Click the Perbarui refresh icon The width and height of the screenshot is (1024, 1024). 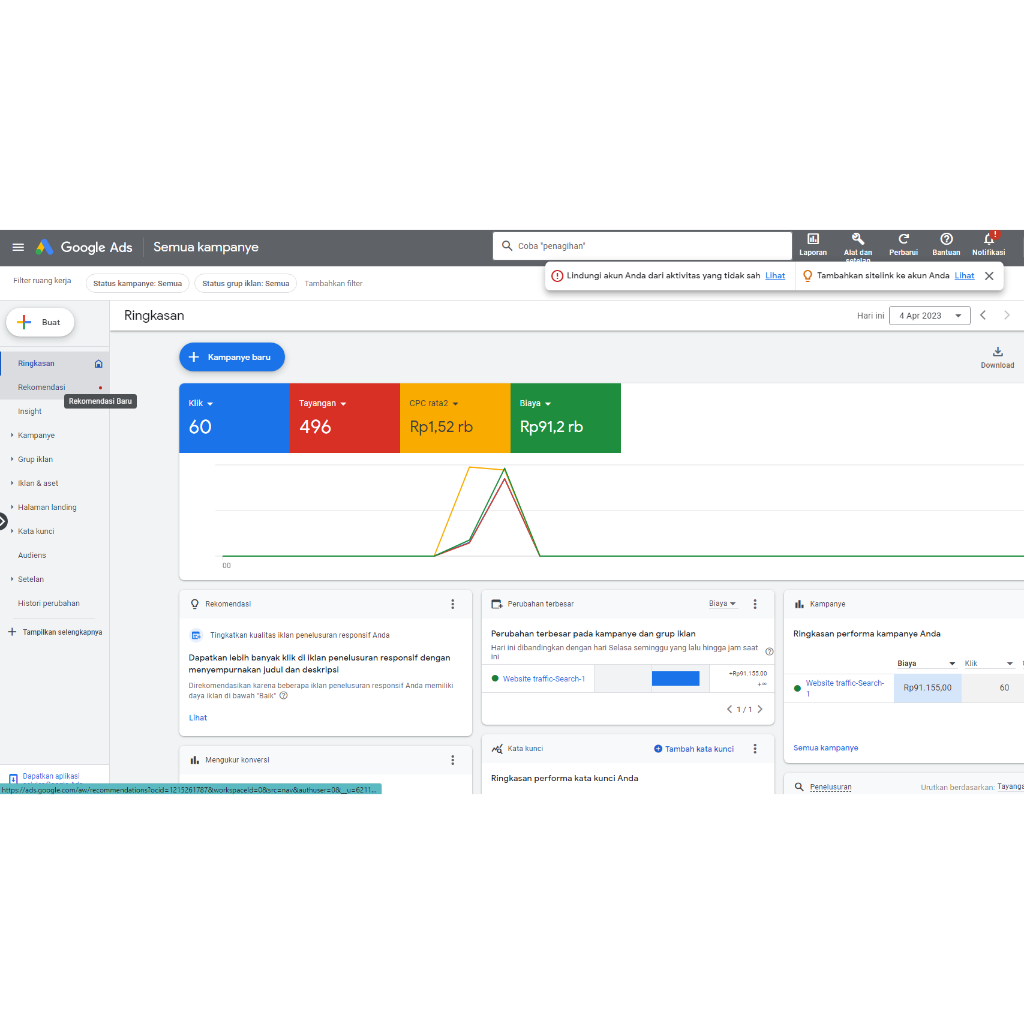(903, 243)
